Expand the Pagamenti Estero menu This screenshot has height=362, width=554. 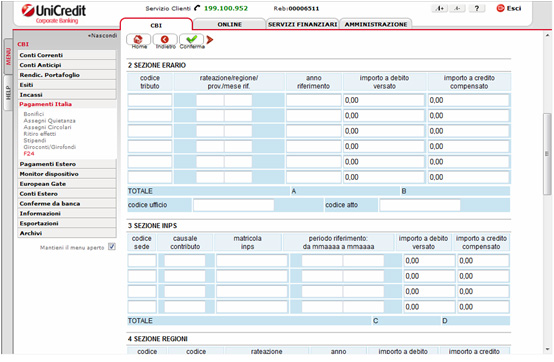click(x=67, y=164)
